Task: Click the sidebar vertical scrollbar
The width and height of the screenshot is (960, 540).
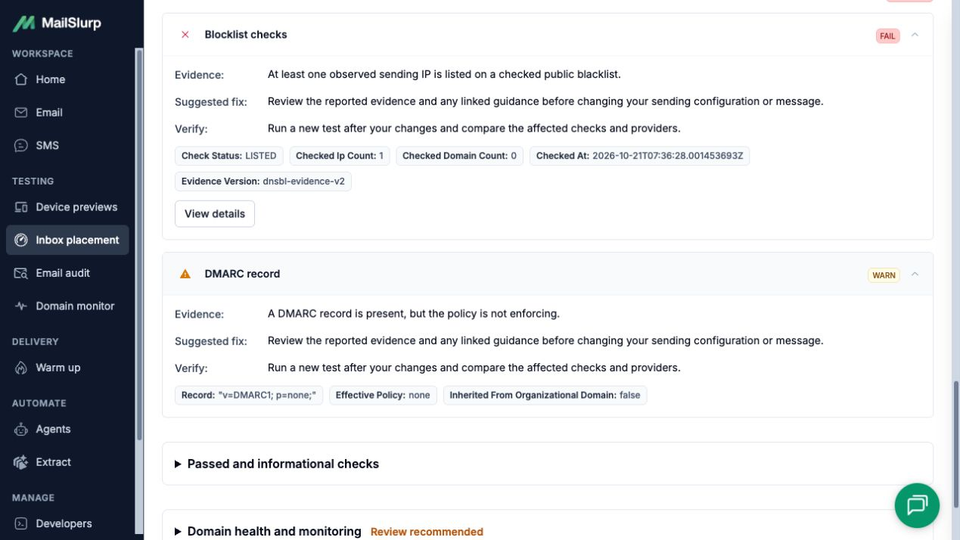Action: tap(139, 245)
